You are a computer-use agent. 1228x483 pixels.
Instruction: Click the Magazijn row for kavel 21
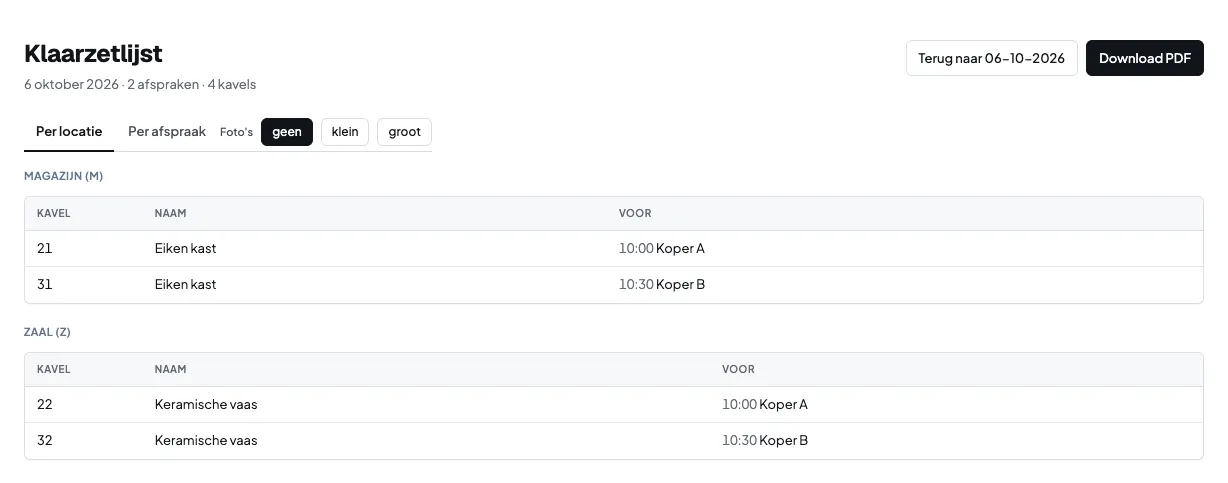point(614,249)
